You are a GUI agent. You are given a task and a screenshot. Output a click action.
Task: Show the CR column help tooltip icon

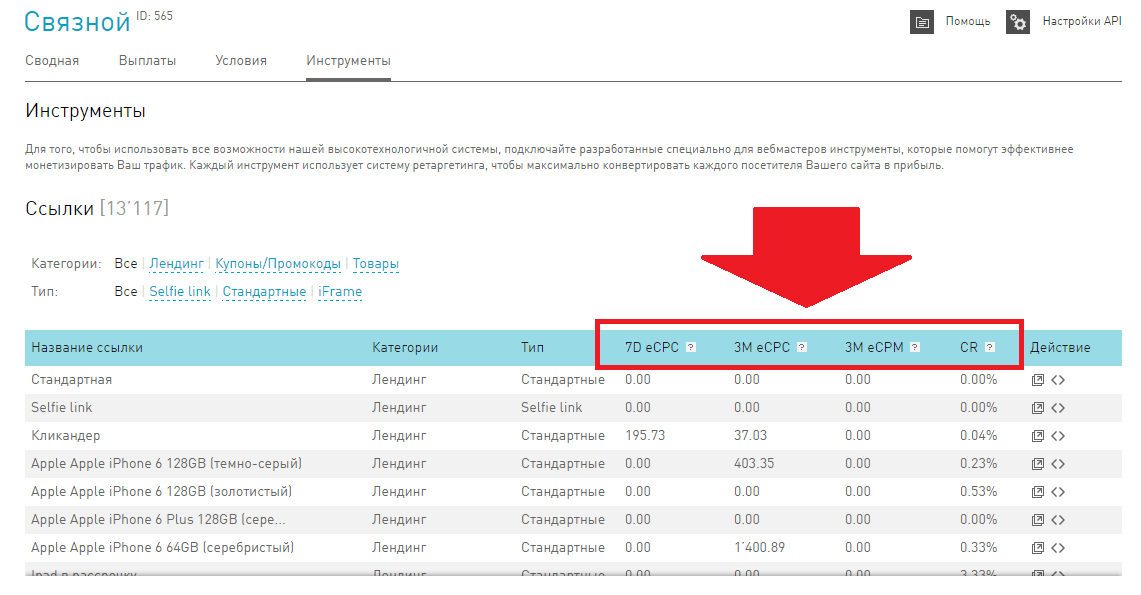tap(989, 348)
